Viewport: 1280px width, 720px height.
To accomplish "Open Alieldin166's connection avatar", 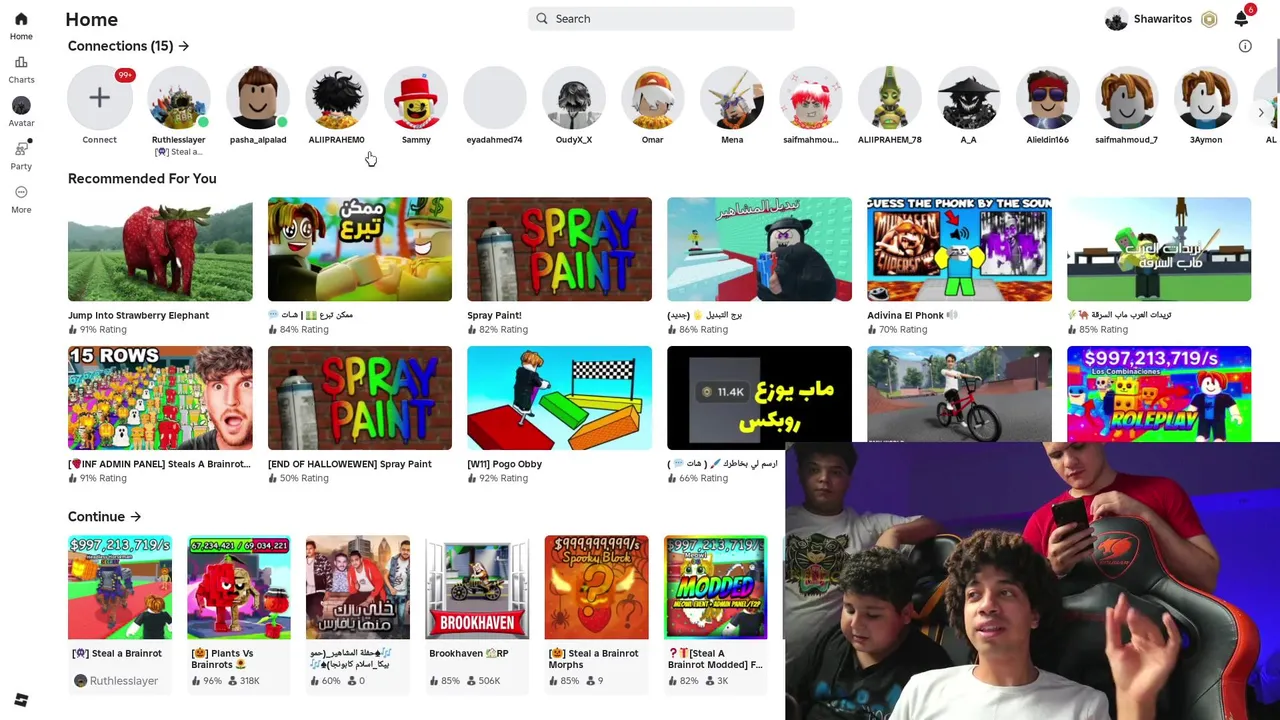I will (x=1048, y=97).
